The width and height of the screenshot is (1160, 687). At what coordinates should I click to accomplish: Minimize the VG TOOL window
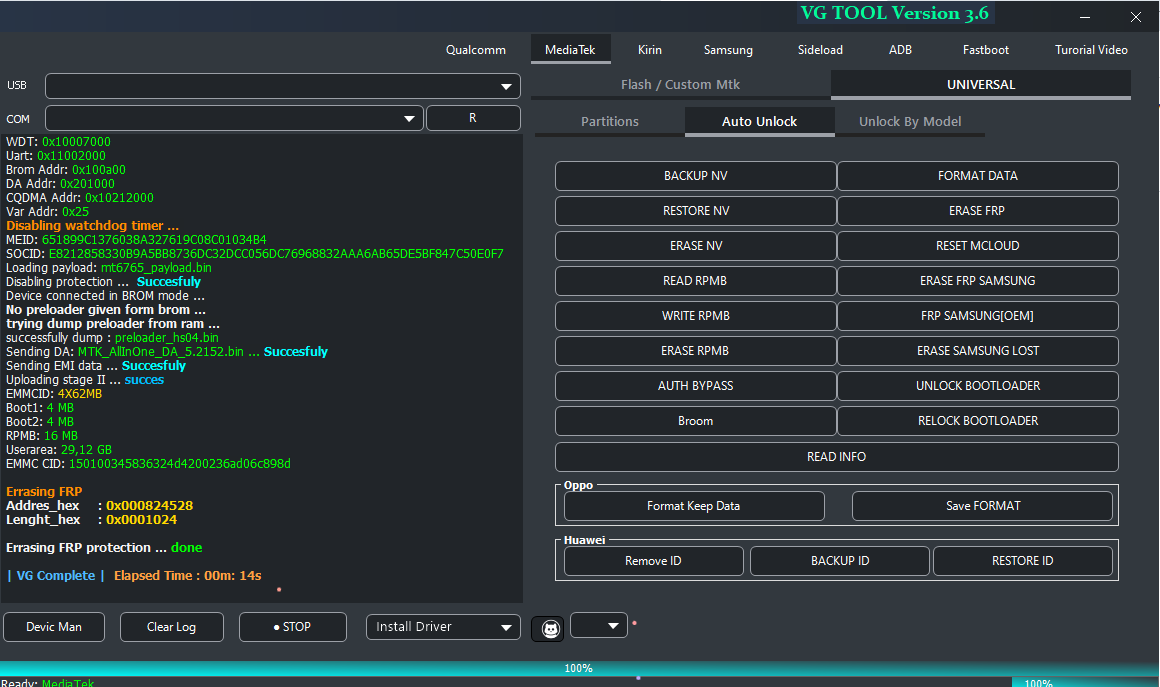point(1087,17)
